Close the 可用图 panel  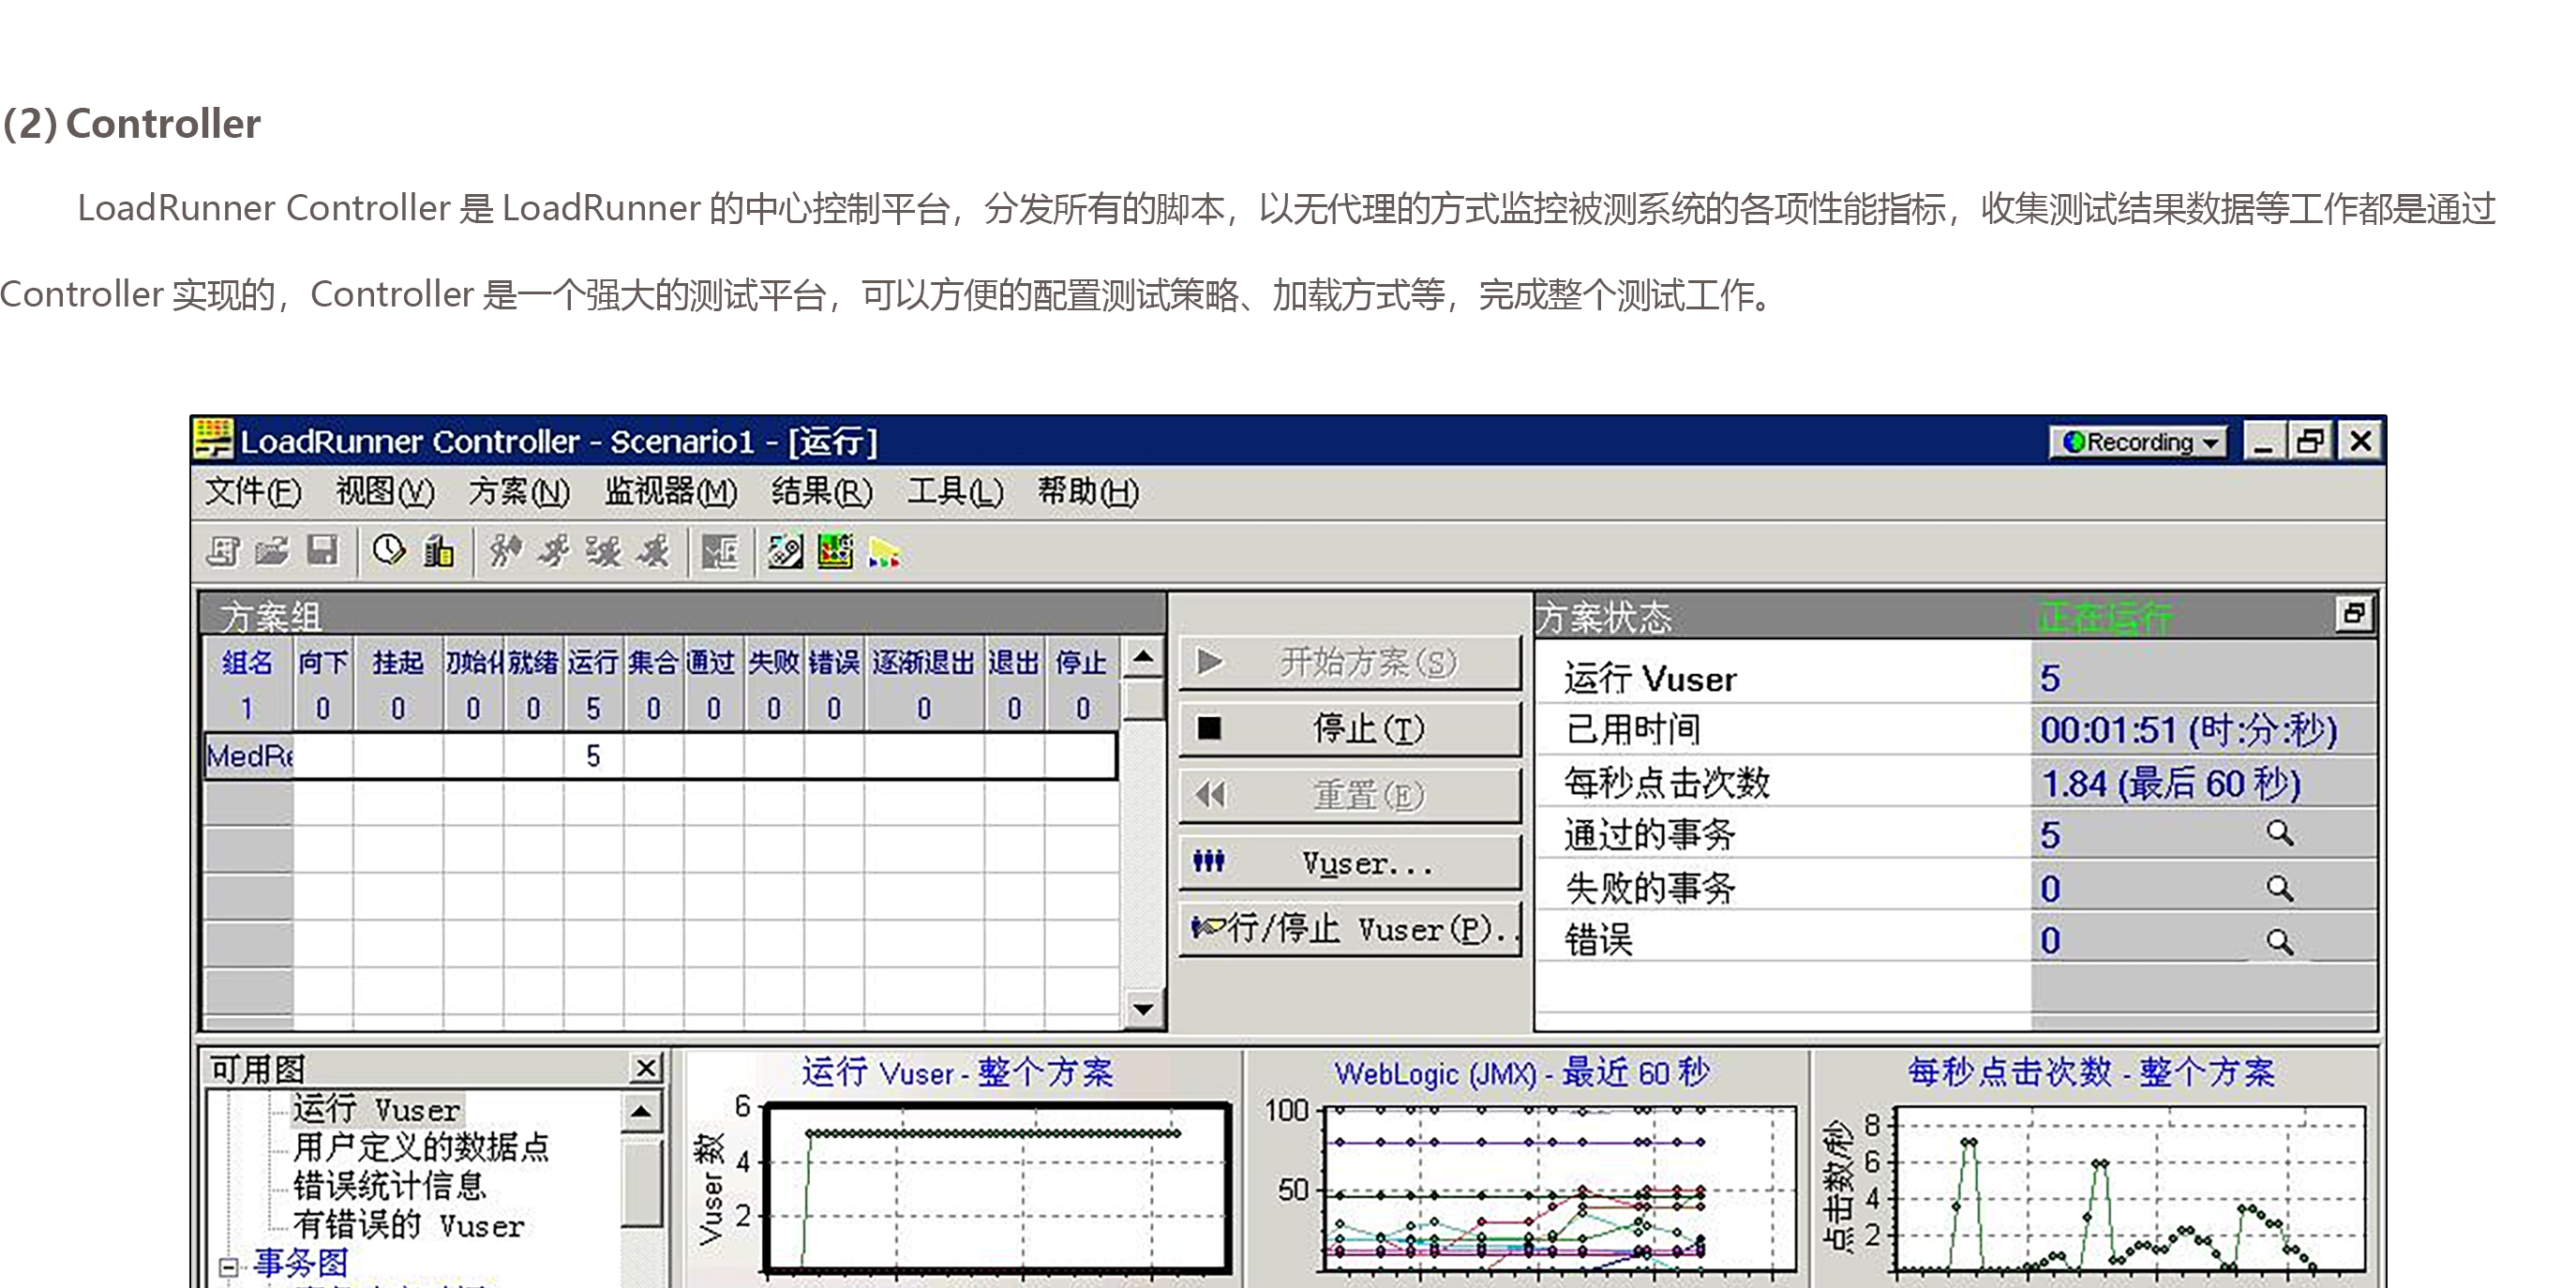(646, 1068)
